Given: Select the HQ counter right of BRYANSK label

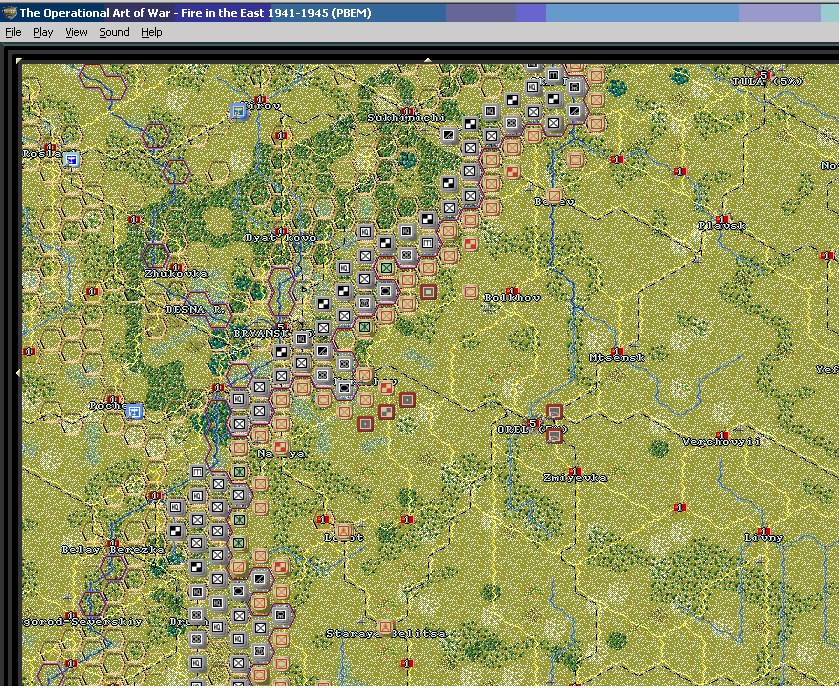Looking at the screenshot, I should coord(302,339).
